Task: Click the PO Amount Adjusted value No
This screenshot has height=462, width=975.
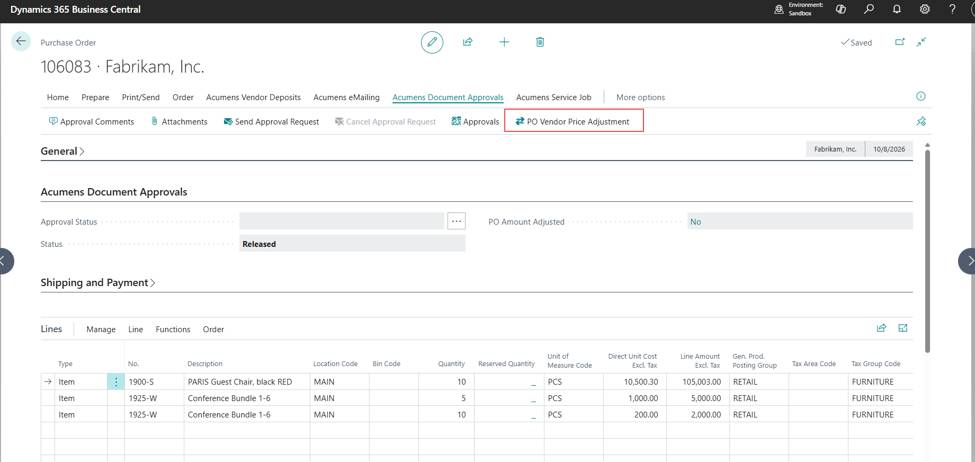Action: [x=800, y=221]
